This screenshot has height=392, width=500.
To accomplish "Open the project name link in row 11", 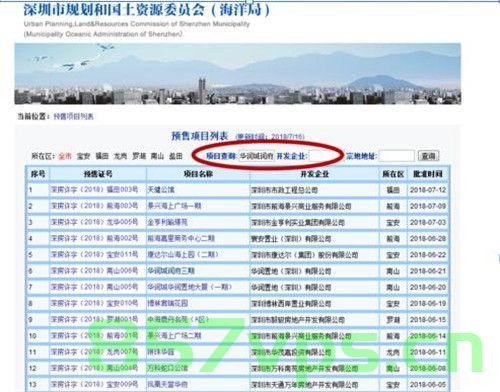I will click(x=161, y=352).
